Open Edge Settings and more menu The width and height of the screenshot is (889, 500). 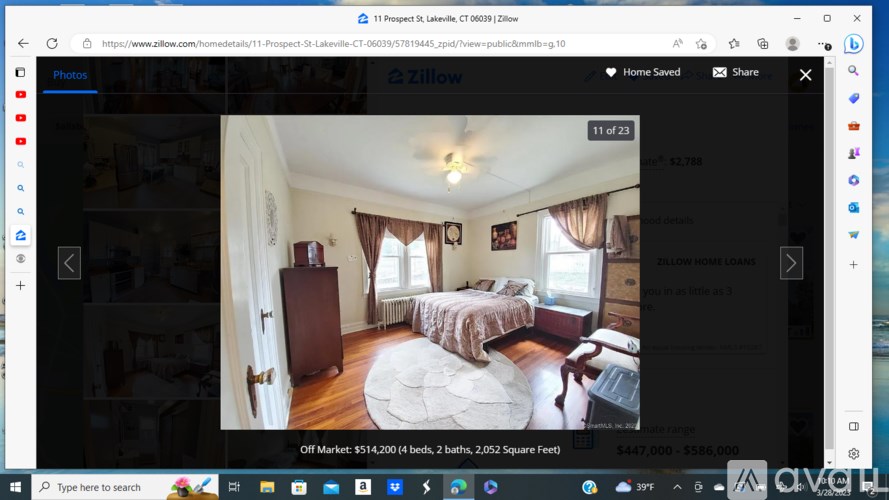(824, 44)
